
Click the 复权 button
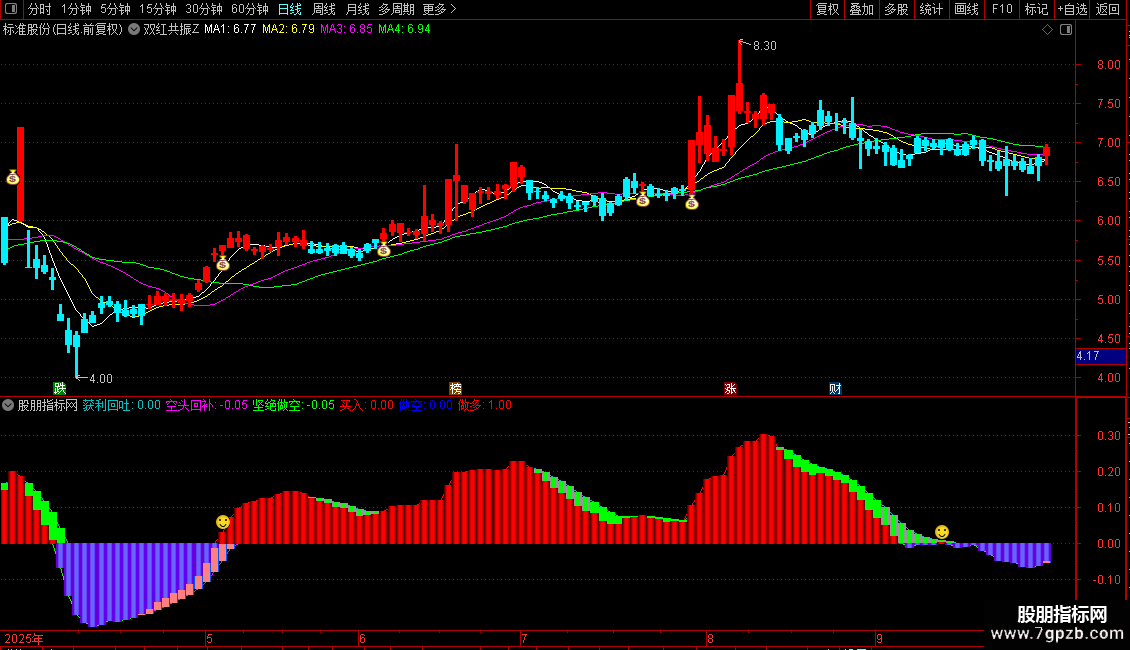pos(827,9)
